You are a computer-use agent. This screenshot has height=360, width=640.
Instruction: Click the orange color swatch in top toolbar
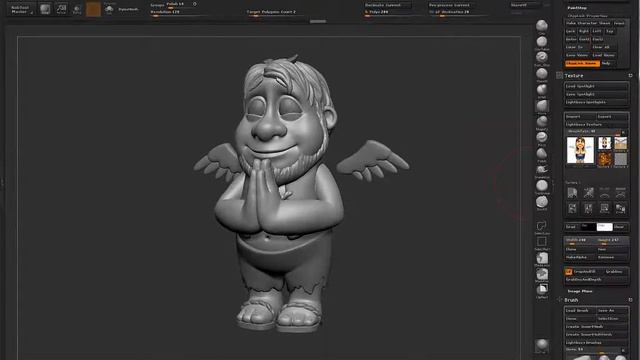click(x=93, y=9)
